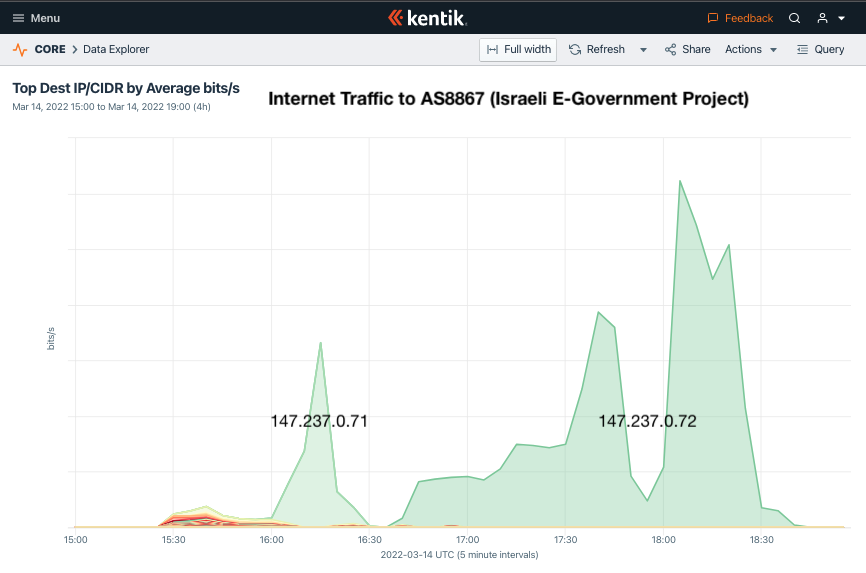Screen dimensions: 866x573
Task: Click the 147.237.0.71 label on chart
Action: [x=319, y=421]
